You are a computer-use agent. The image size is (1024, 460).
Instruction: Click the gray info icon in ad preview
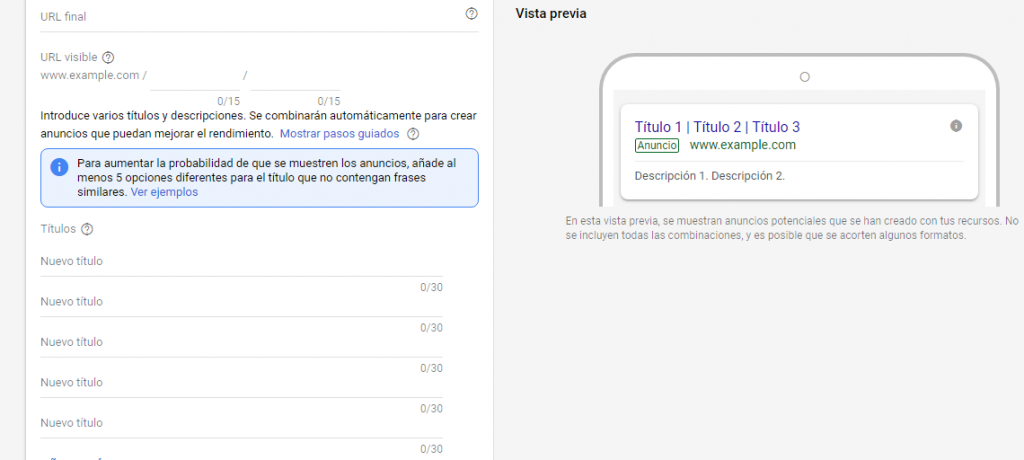pyautogui.click(x=956, y=126)
